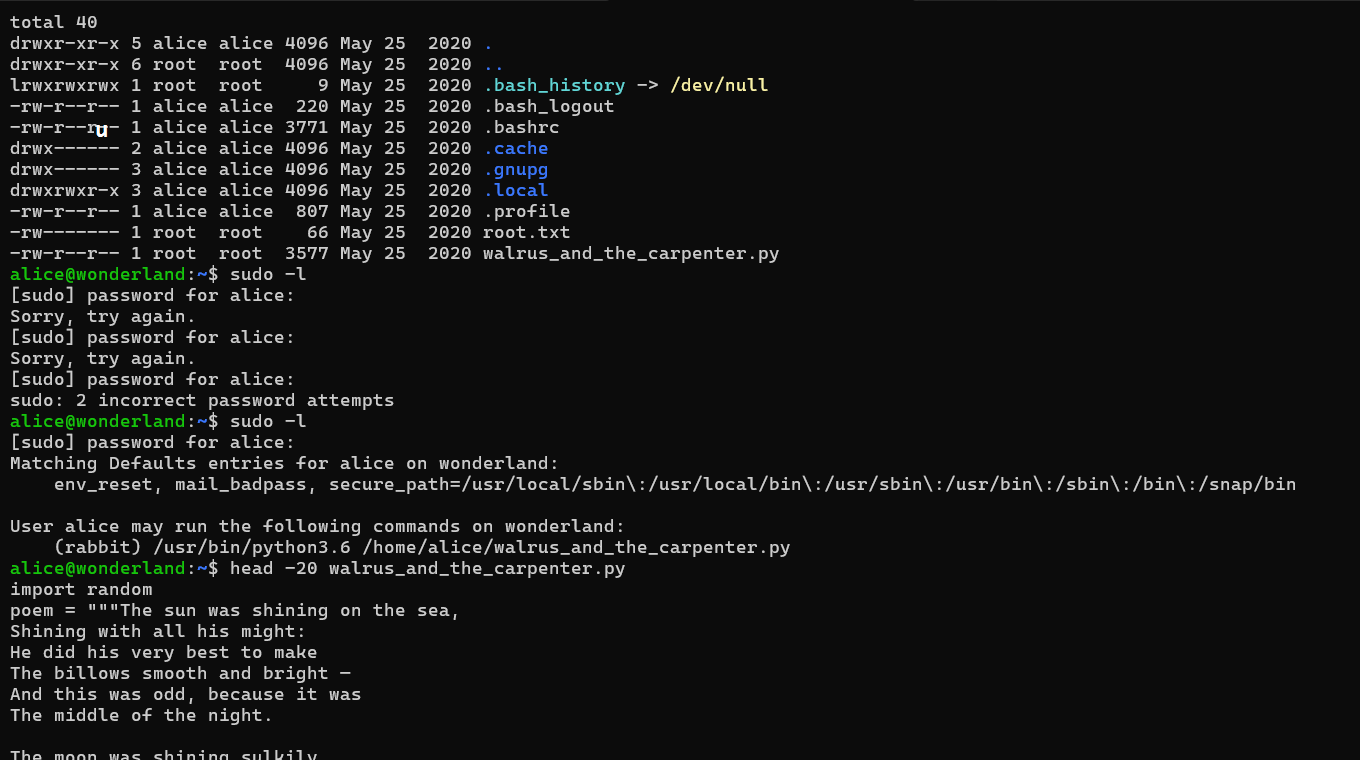Click the 'total 40' line
Image resolution: width=1360 pixels, height=760 pixels.
54,22
